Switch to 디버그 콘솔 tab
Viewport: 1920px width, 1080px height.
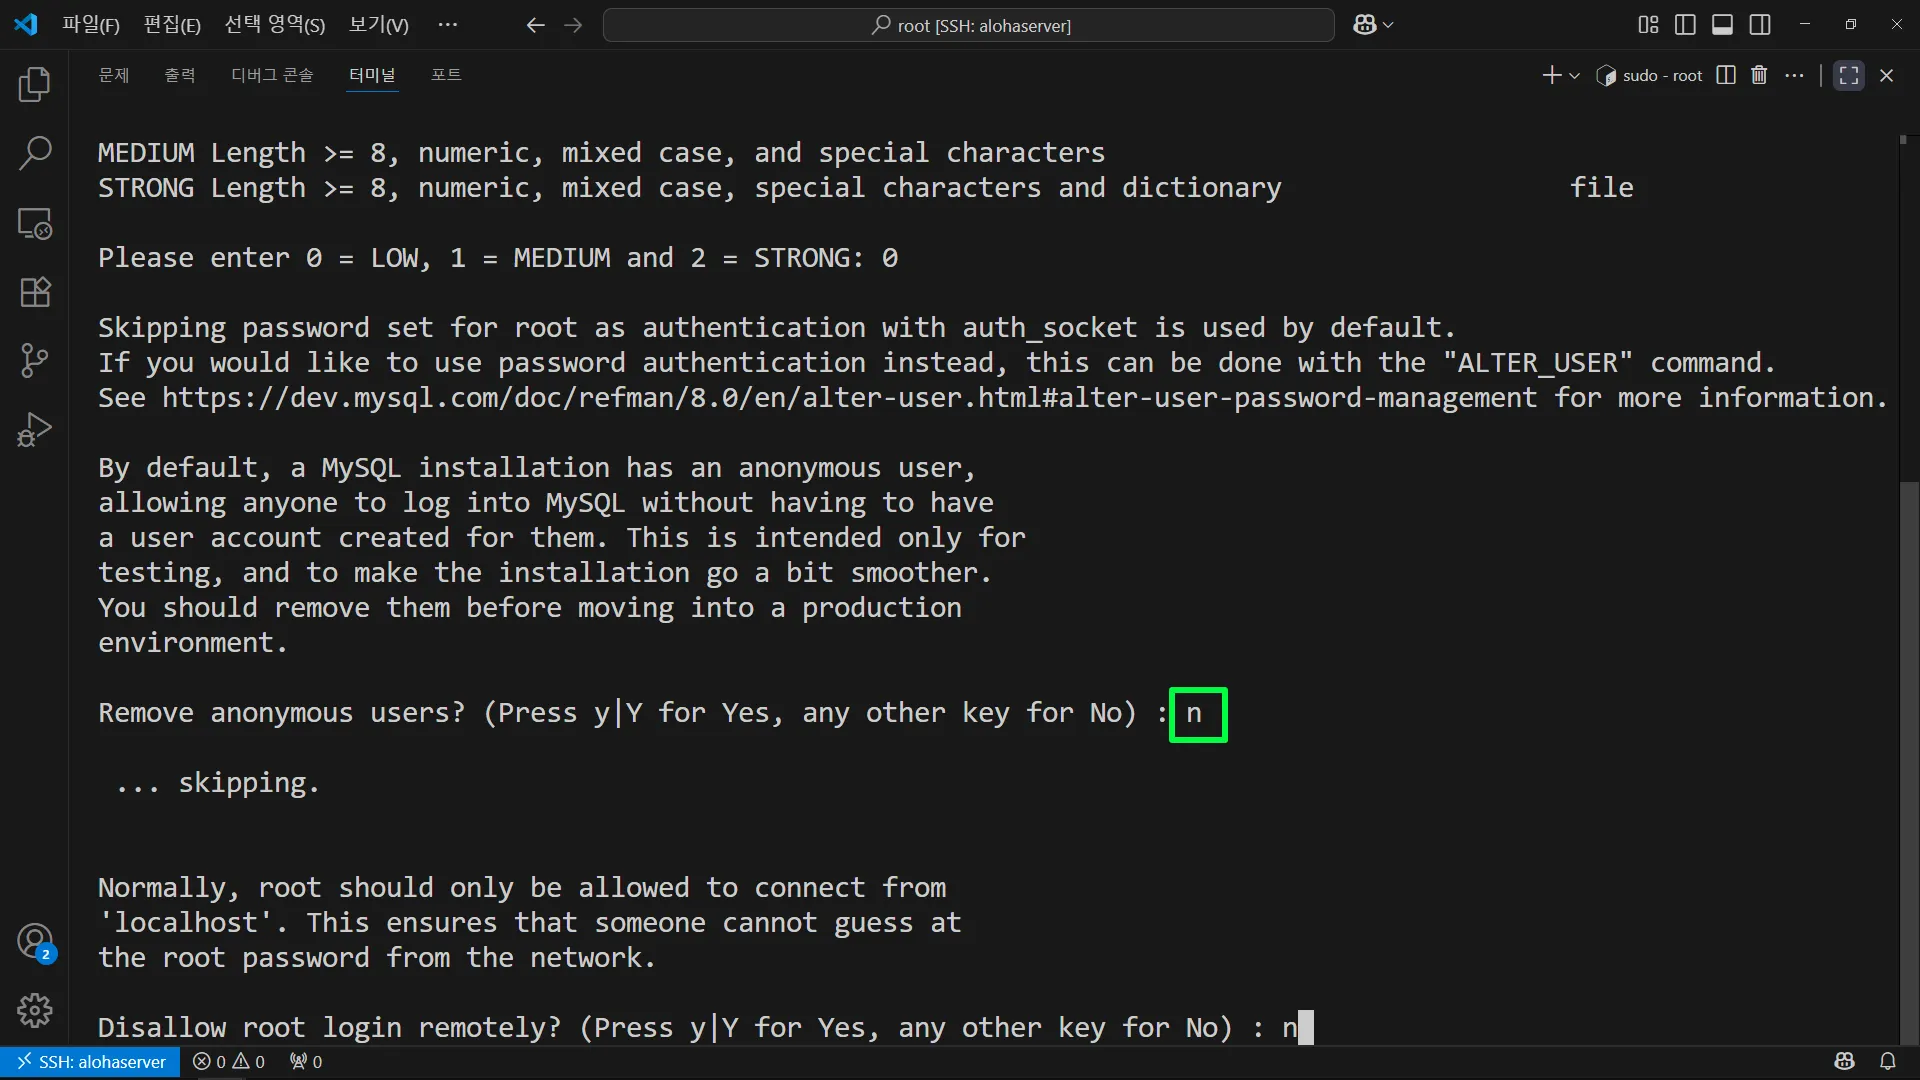tap(272, 75)
